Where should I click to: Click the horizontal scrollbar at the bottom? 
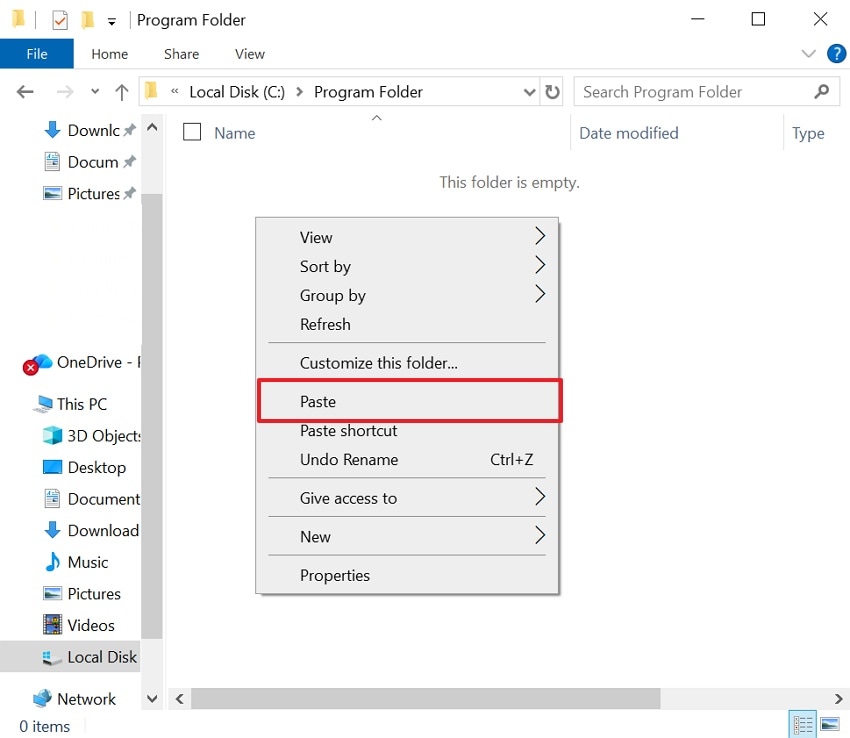pos(420,698)
